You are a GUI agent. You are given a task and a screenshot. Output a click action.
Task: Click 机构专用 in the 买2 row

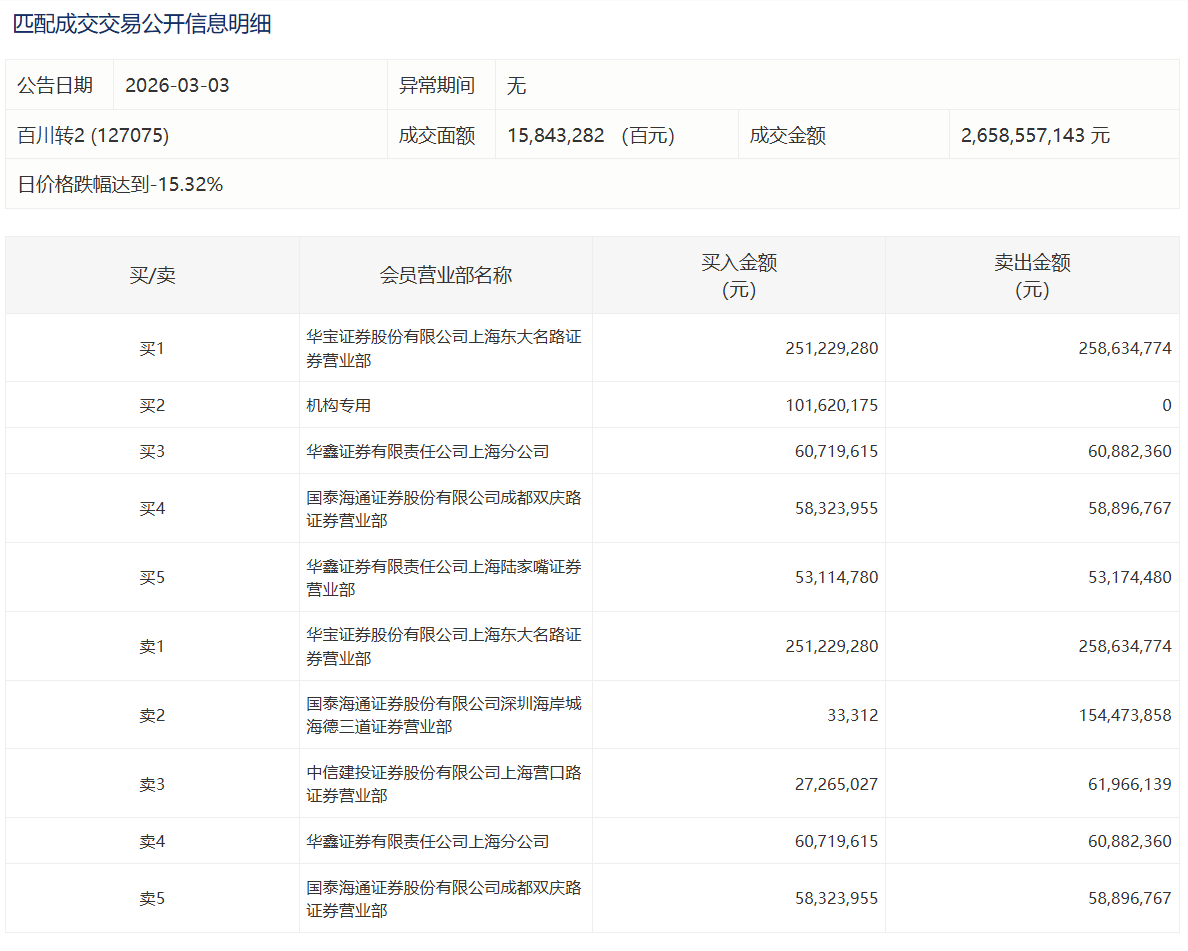(339, 406)
